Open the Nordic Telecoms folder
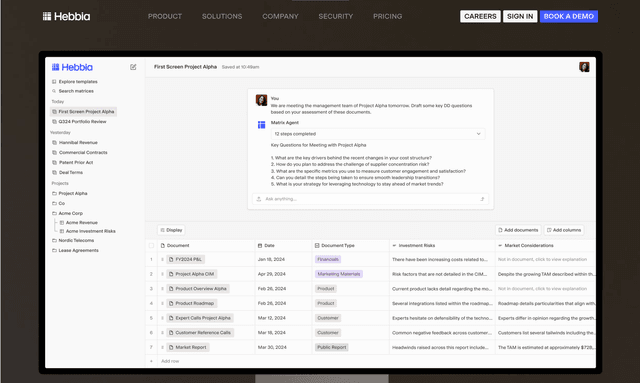Image resolution: width=640 pixels, height=383 pixels. point(73,240)
